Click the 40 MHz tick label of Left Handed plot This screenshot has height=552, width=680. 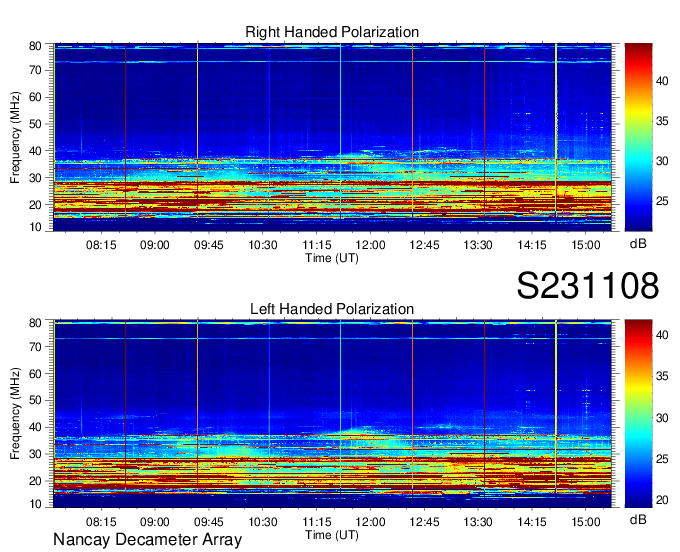[x=35, y=427]
